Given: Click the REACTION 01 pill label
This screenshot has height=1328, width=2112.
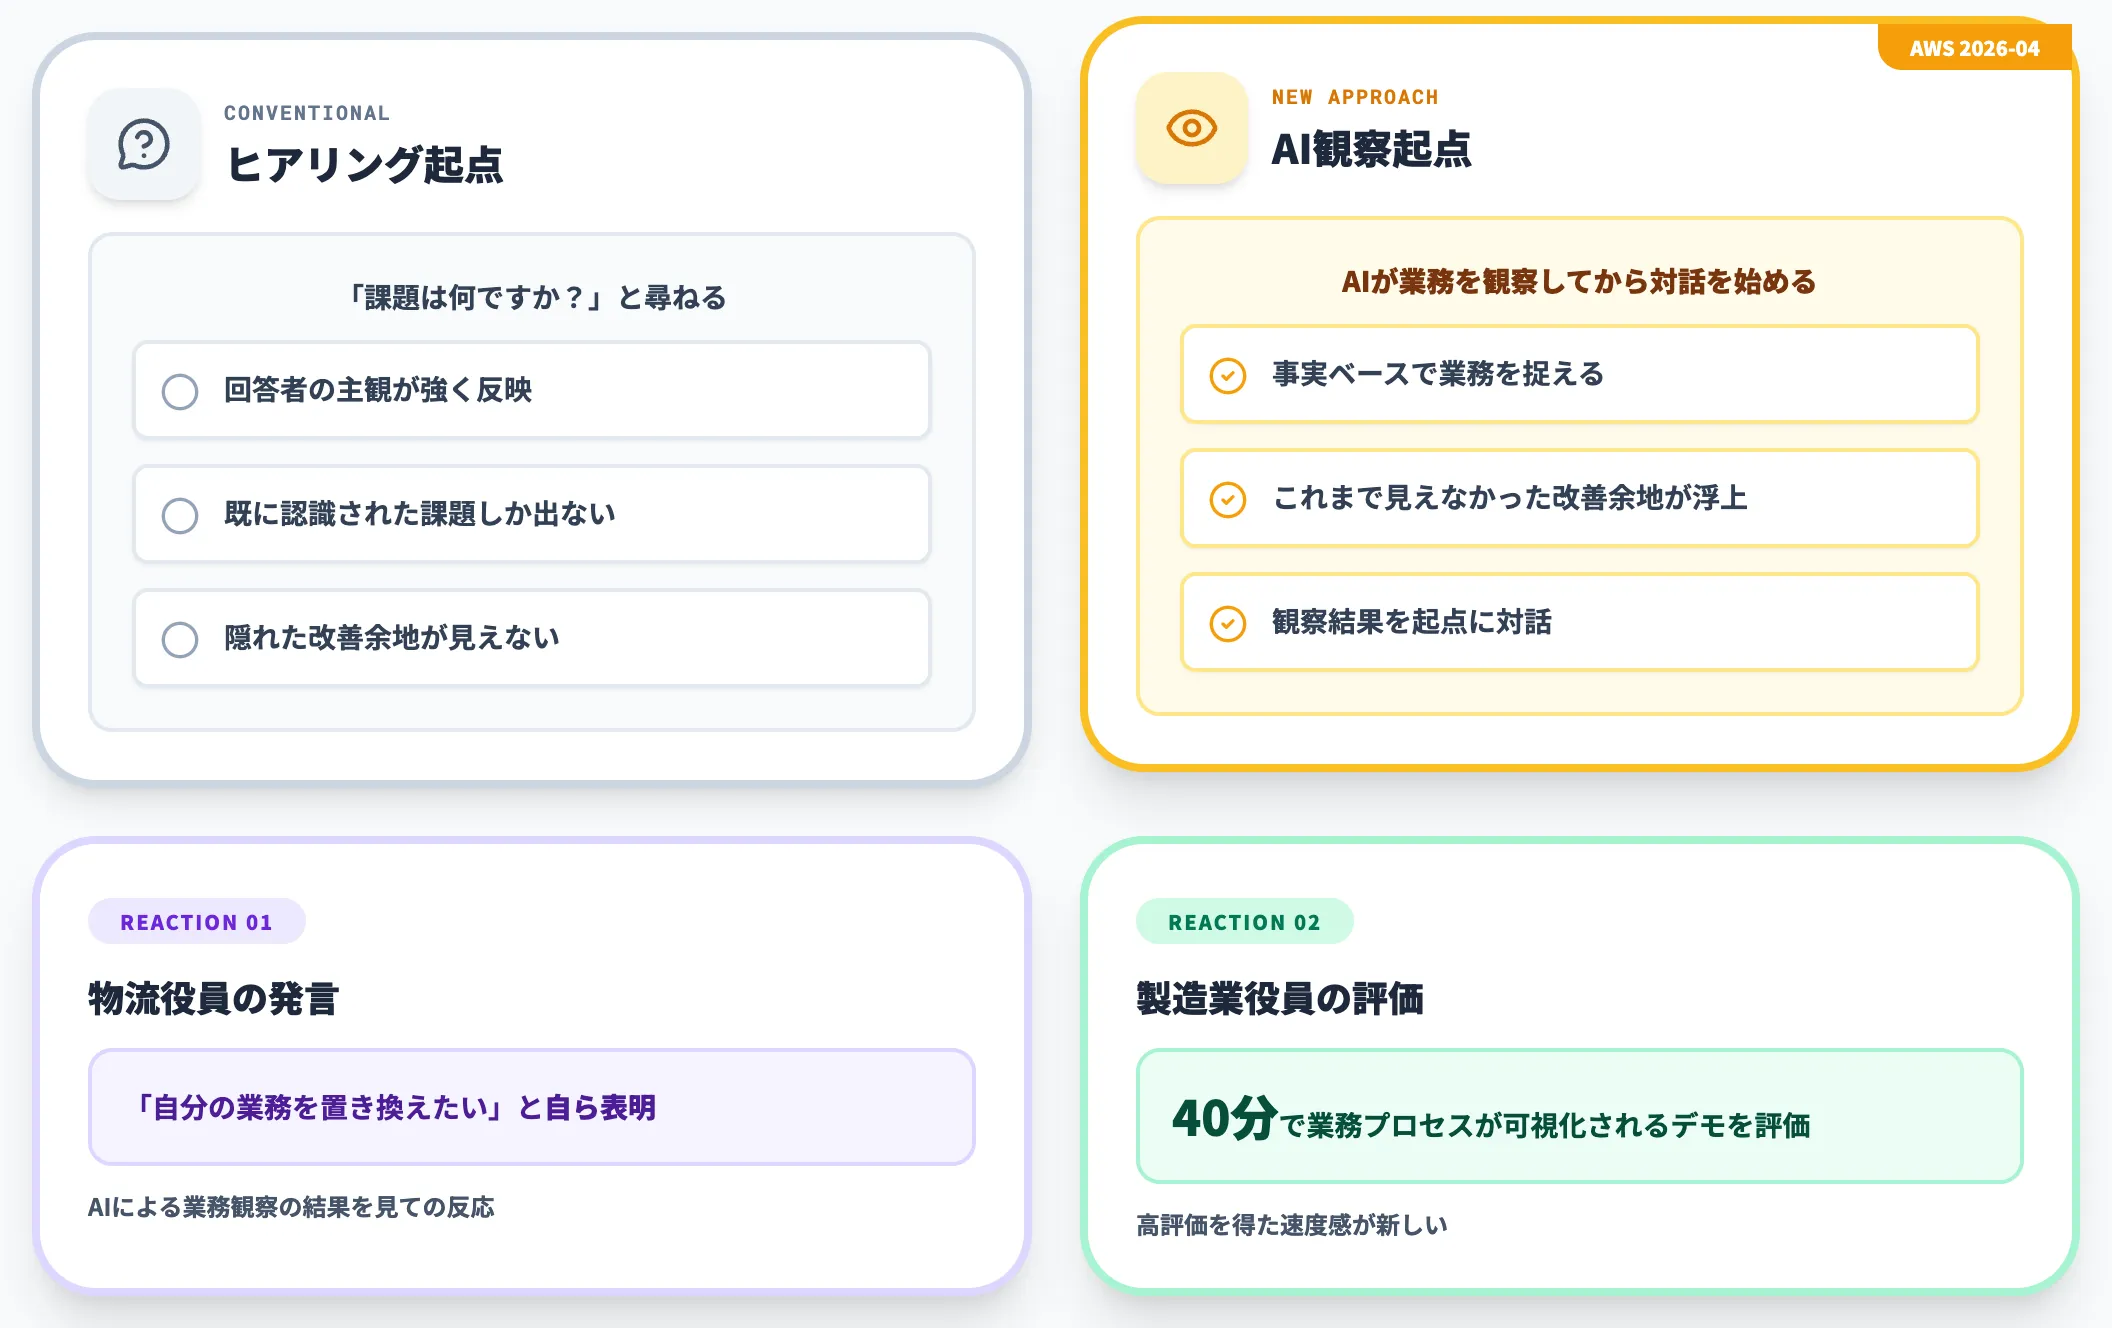Looking at the screenshot, I should 197,921.
